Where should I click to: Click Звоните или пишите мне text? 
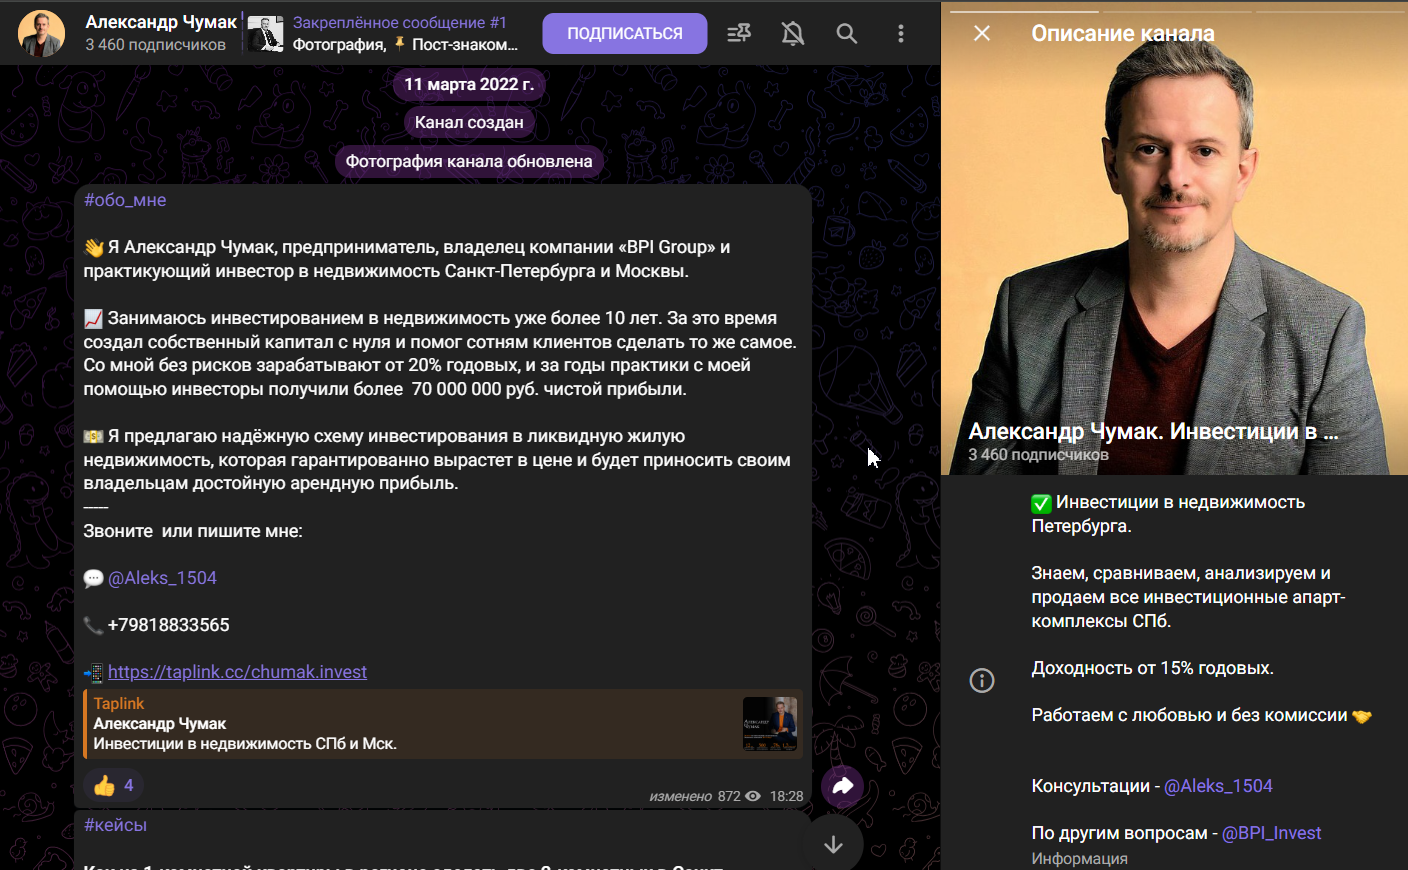(x=193, y=531)
